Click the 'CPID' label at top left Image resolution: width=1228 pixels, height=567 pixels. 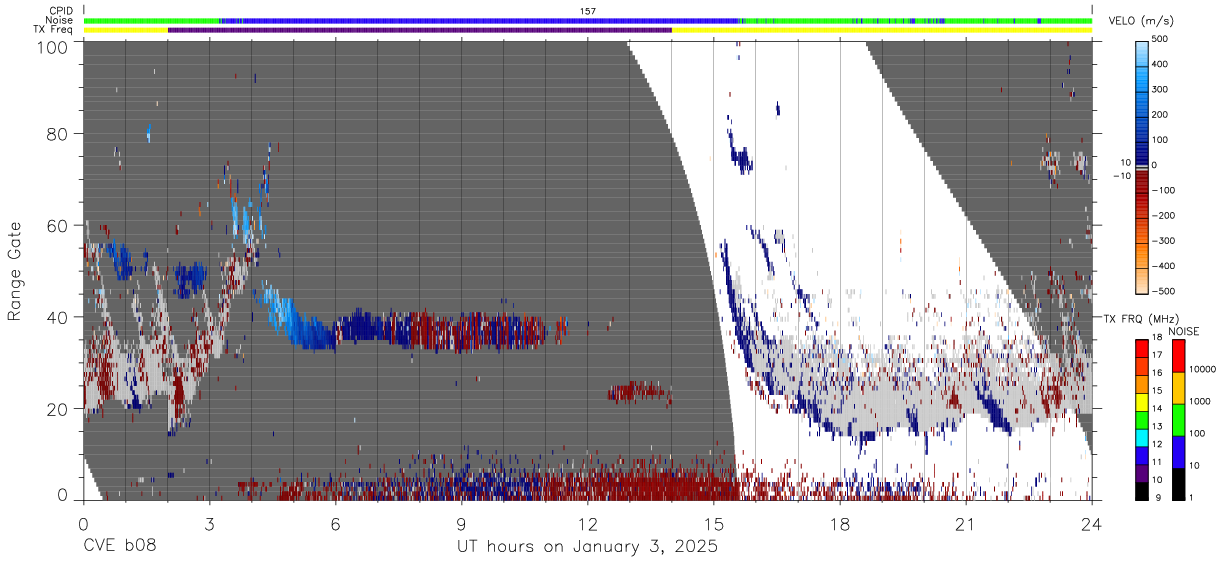61,11
